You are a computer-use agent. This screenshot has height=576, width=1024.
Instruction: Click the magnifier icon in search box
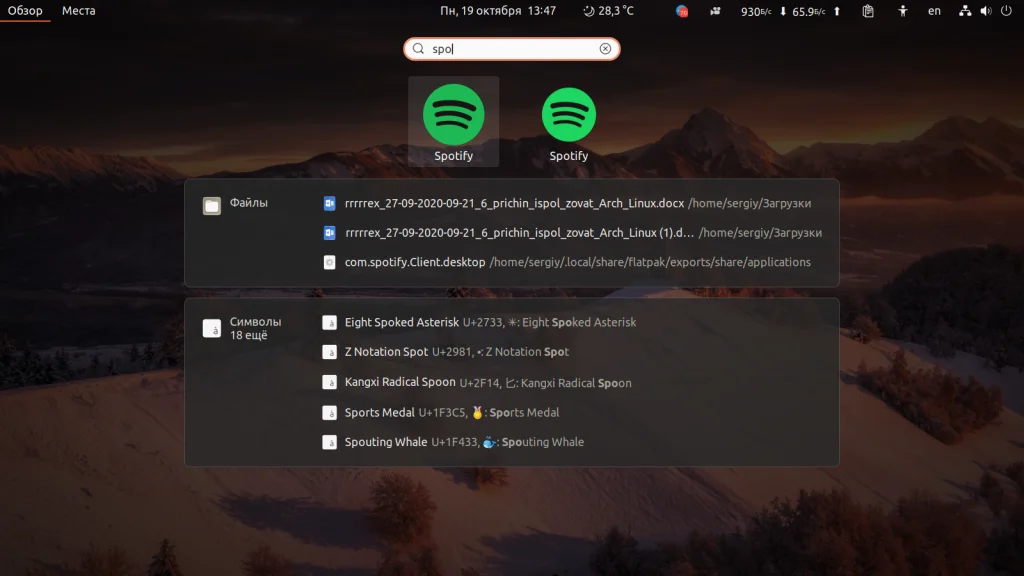(x=419, y=49)
